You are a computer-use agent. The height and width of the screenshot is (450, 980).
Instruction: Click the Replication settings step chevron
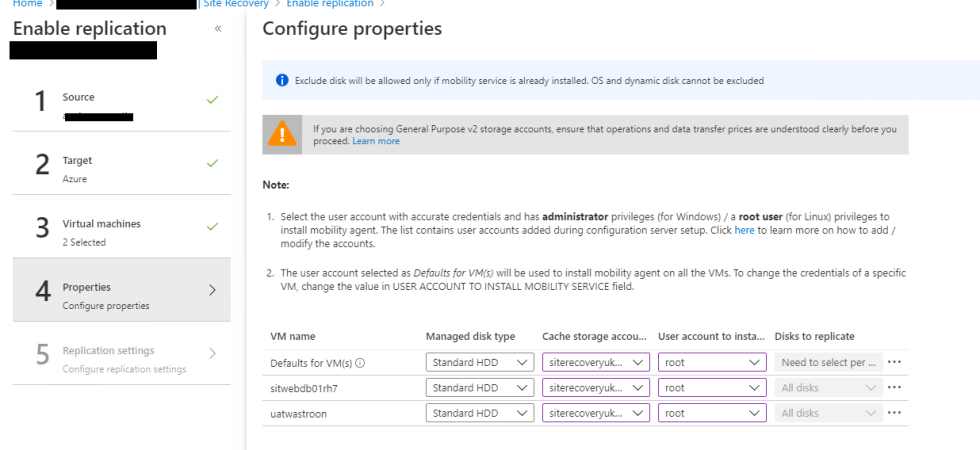(212, 353)
